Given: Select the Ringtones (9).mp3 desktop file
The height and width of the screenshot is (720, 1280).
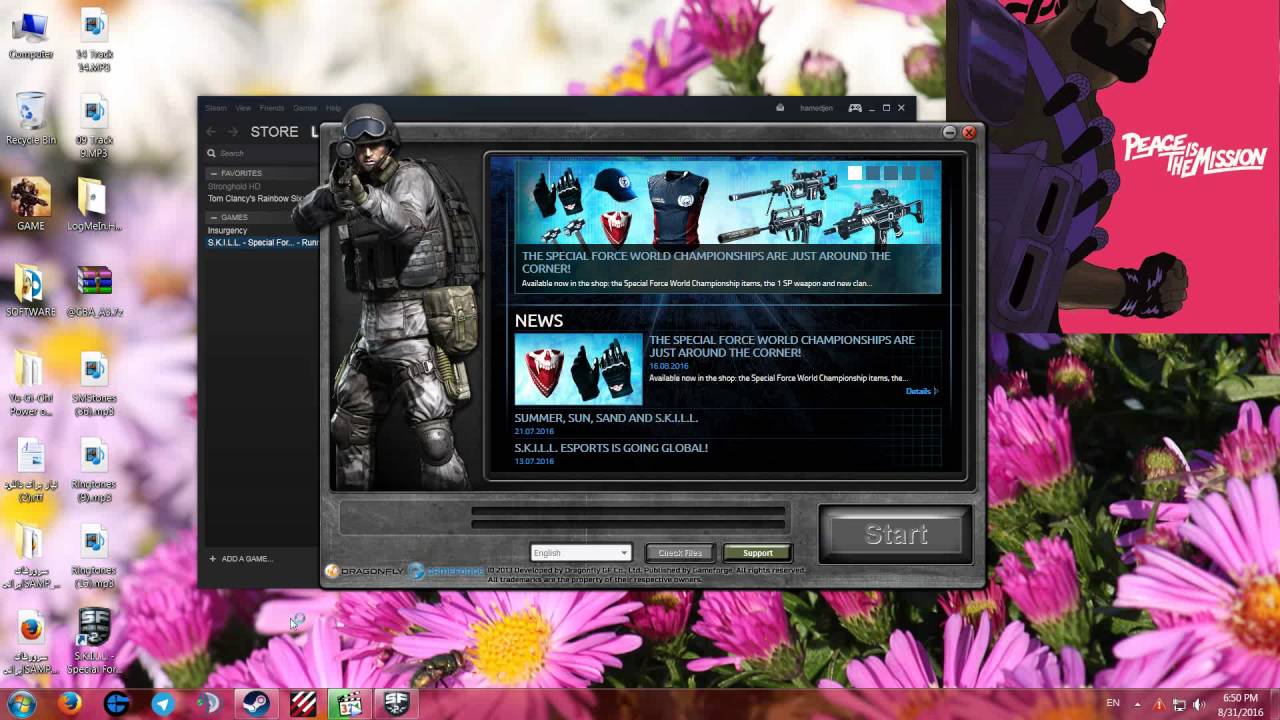Looking at the screenshot, I should pyautogui.click(x=94, y=471).
